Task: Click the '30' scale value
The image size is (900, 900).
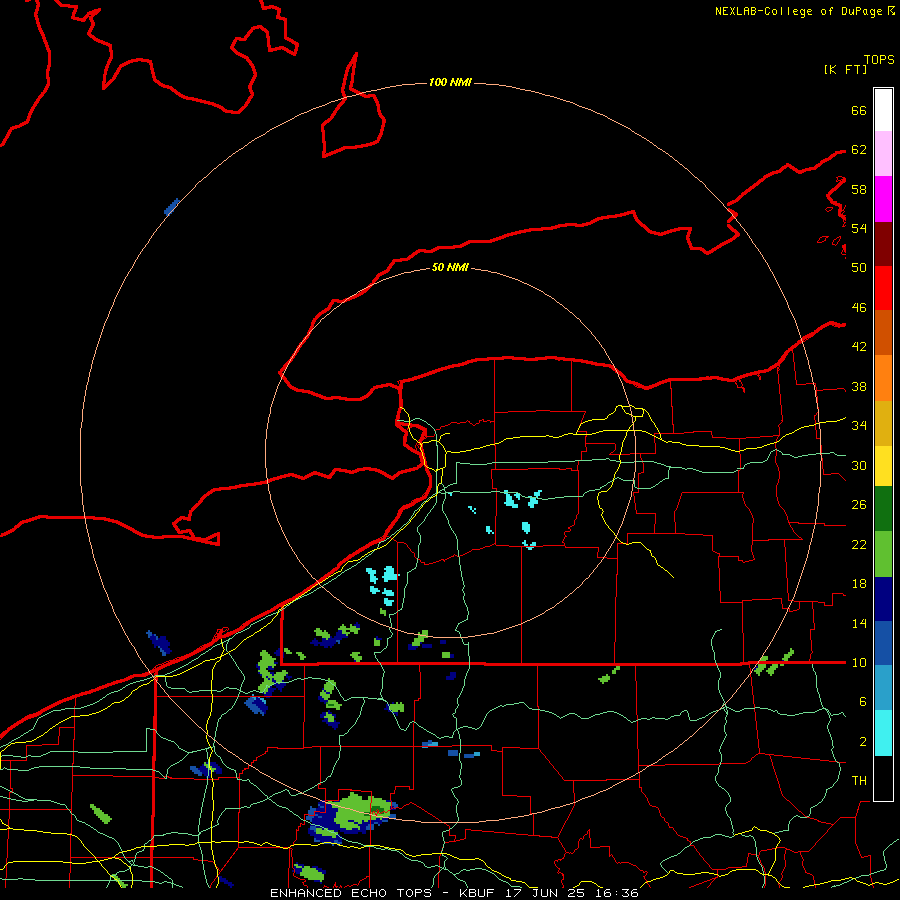Action: (859, 465)
